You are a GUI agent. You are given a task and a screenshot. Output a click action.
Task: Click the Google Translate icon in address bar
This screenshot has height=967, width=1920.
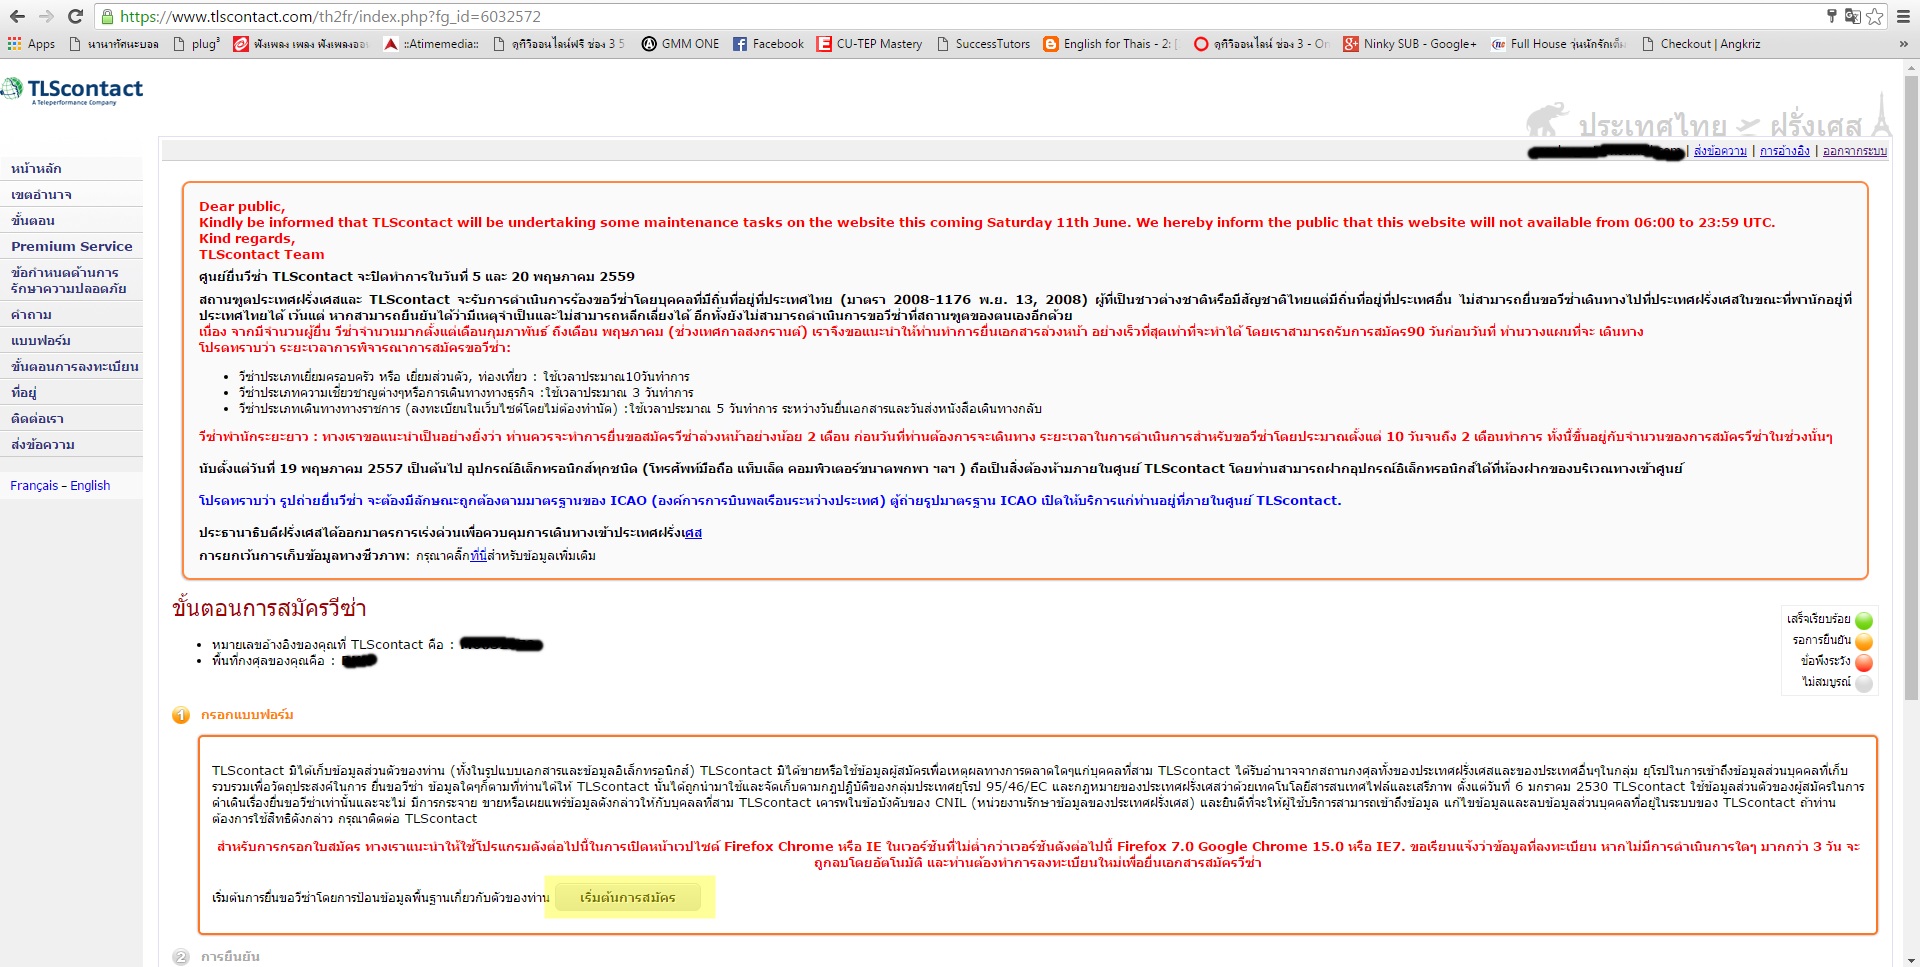point(1852,16)
